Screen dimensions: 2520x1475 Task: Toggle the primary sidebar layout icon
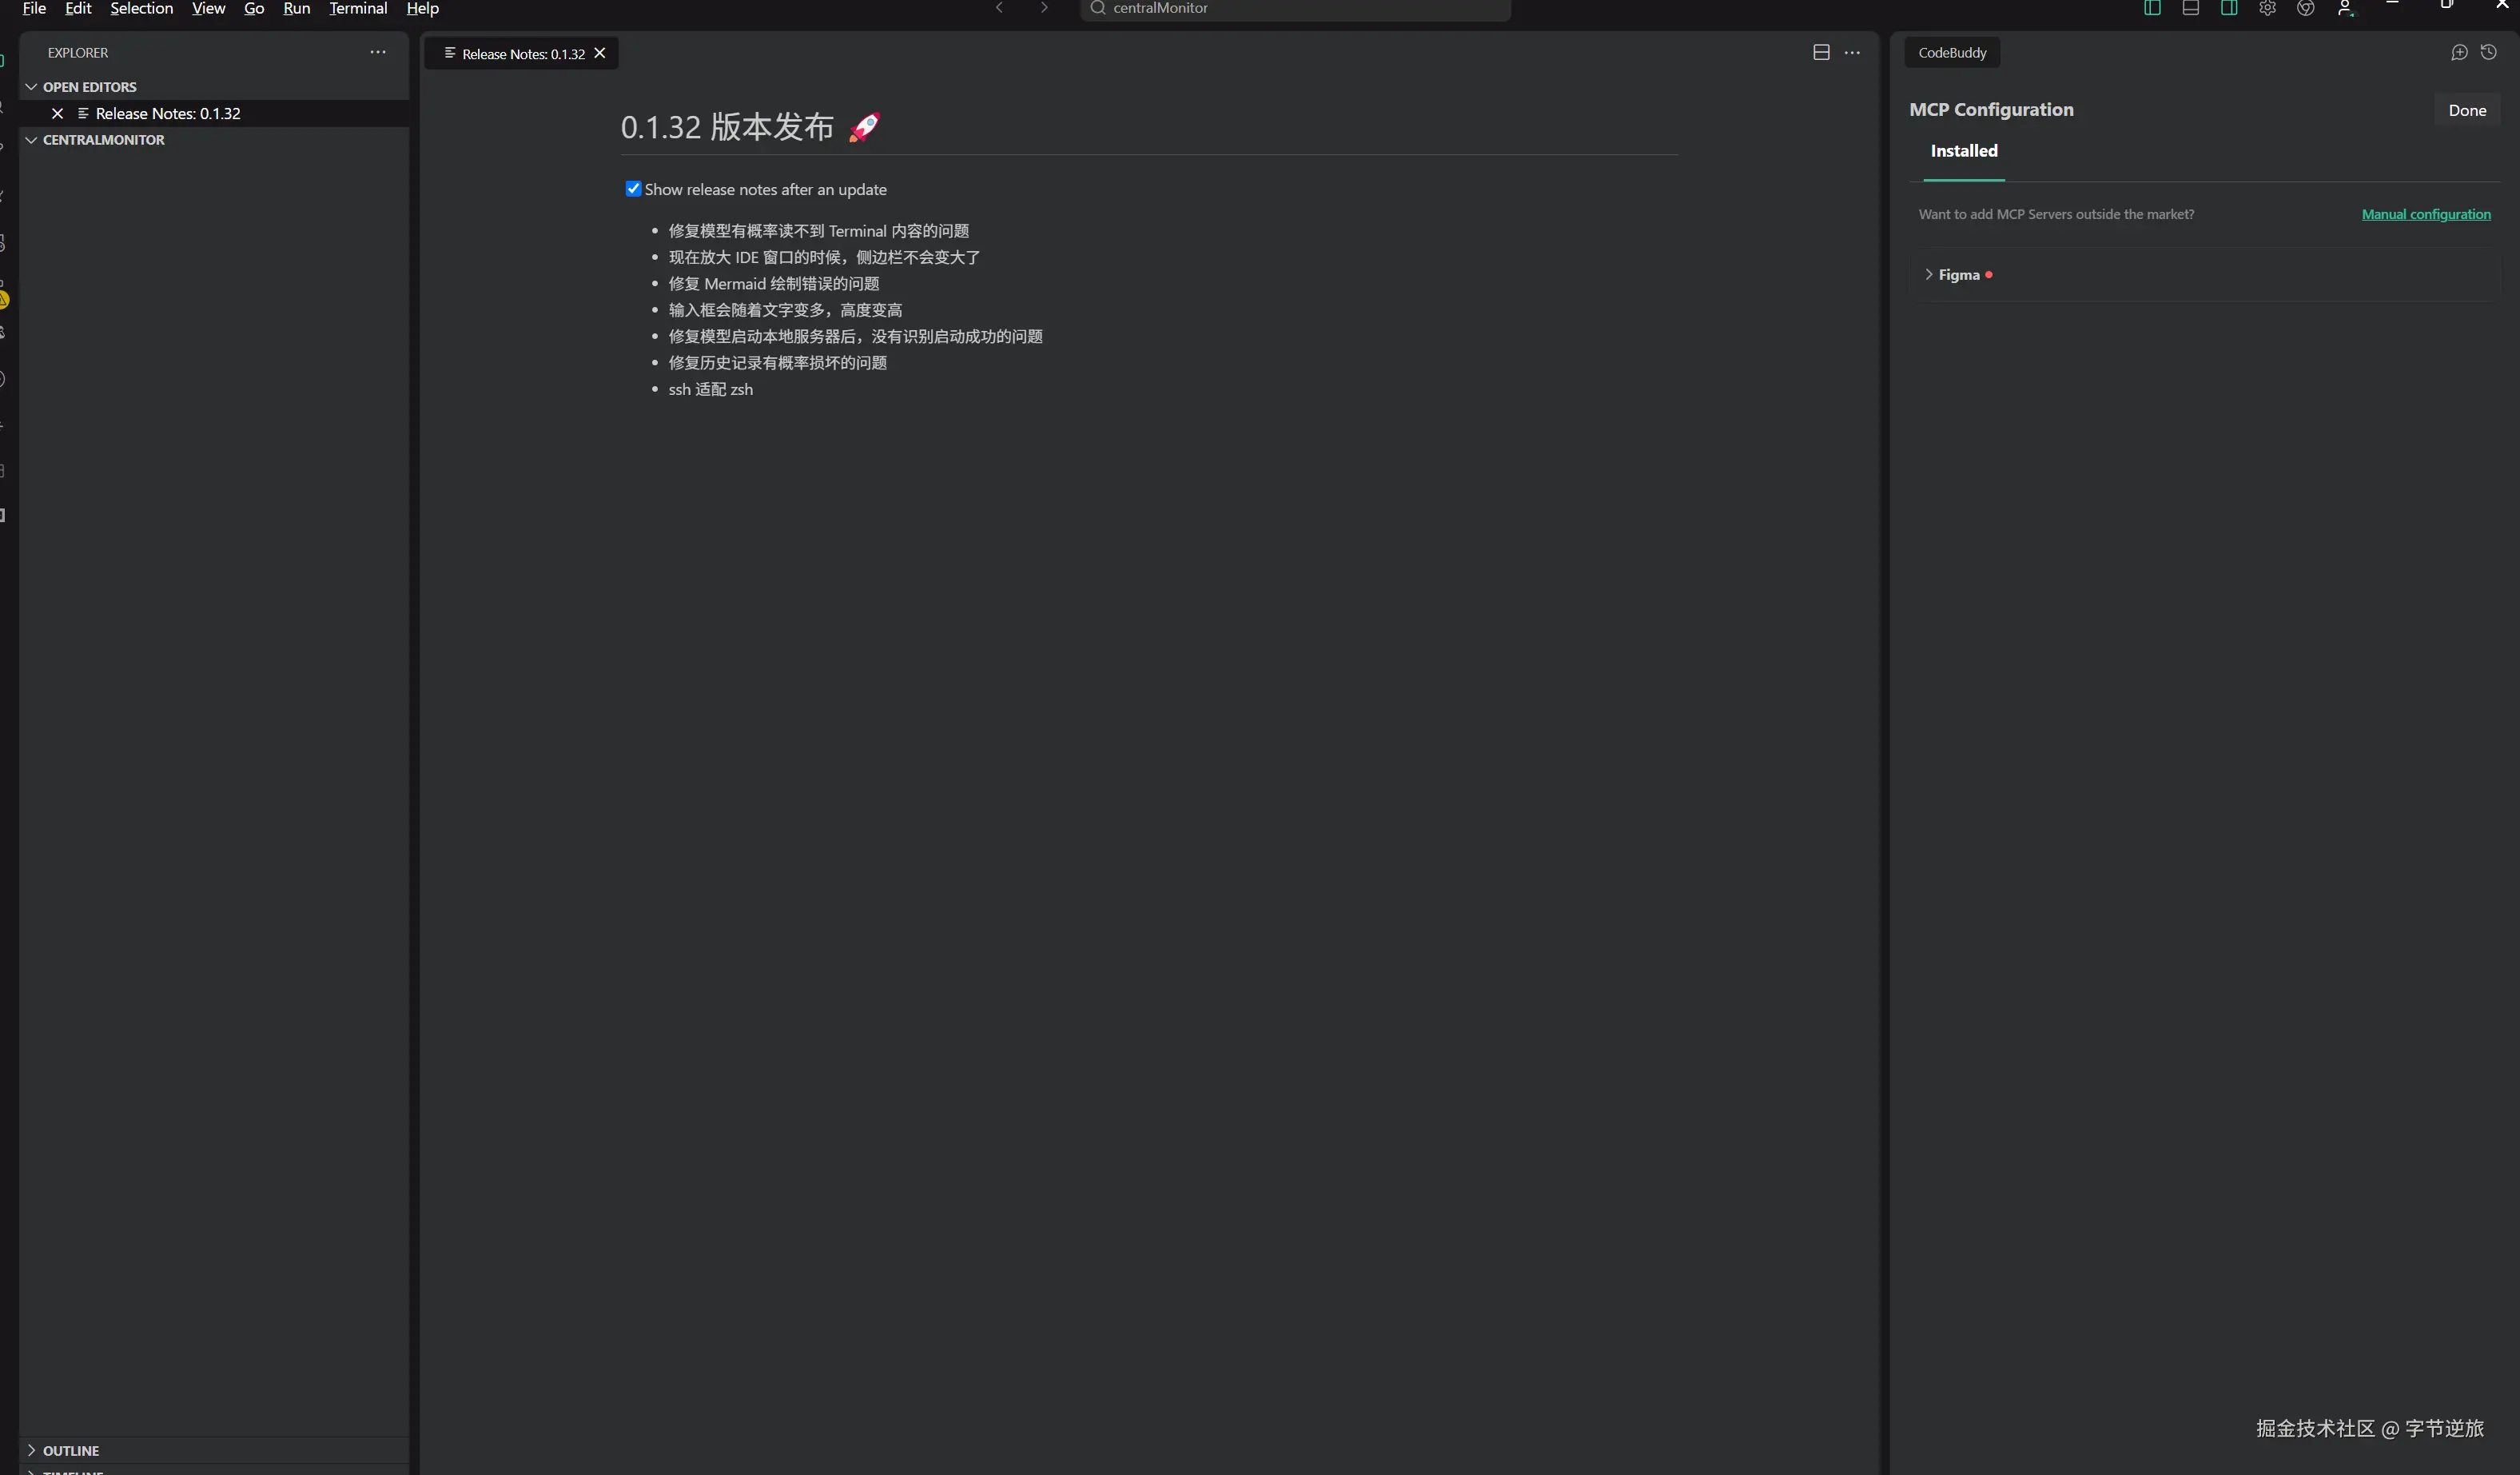point(2152,8)
